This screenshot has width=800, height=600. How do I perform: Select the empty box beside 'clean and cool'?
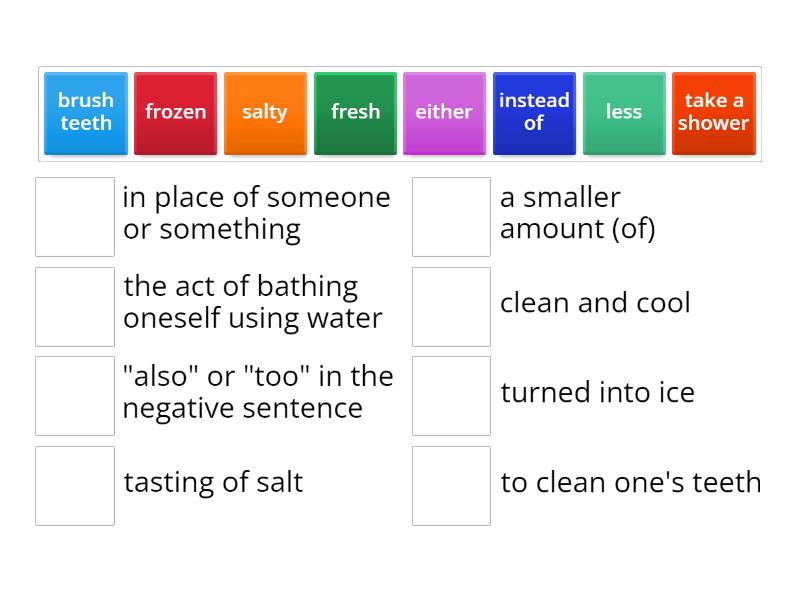point(452,306)
